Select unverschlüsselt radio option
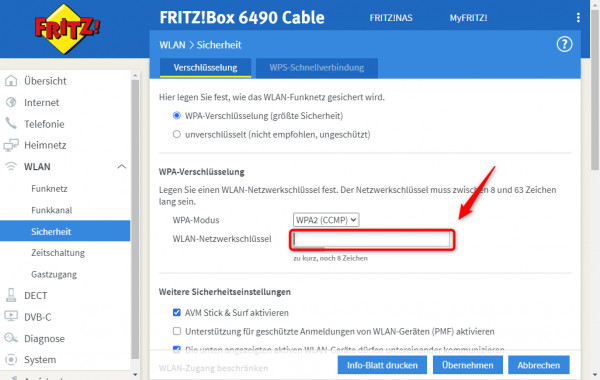Viewport: 600px width, 380px height. pyautogui.click(x=176, y=134)
